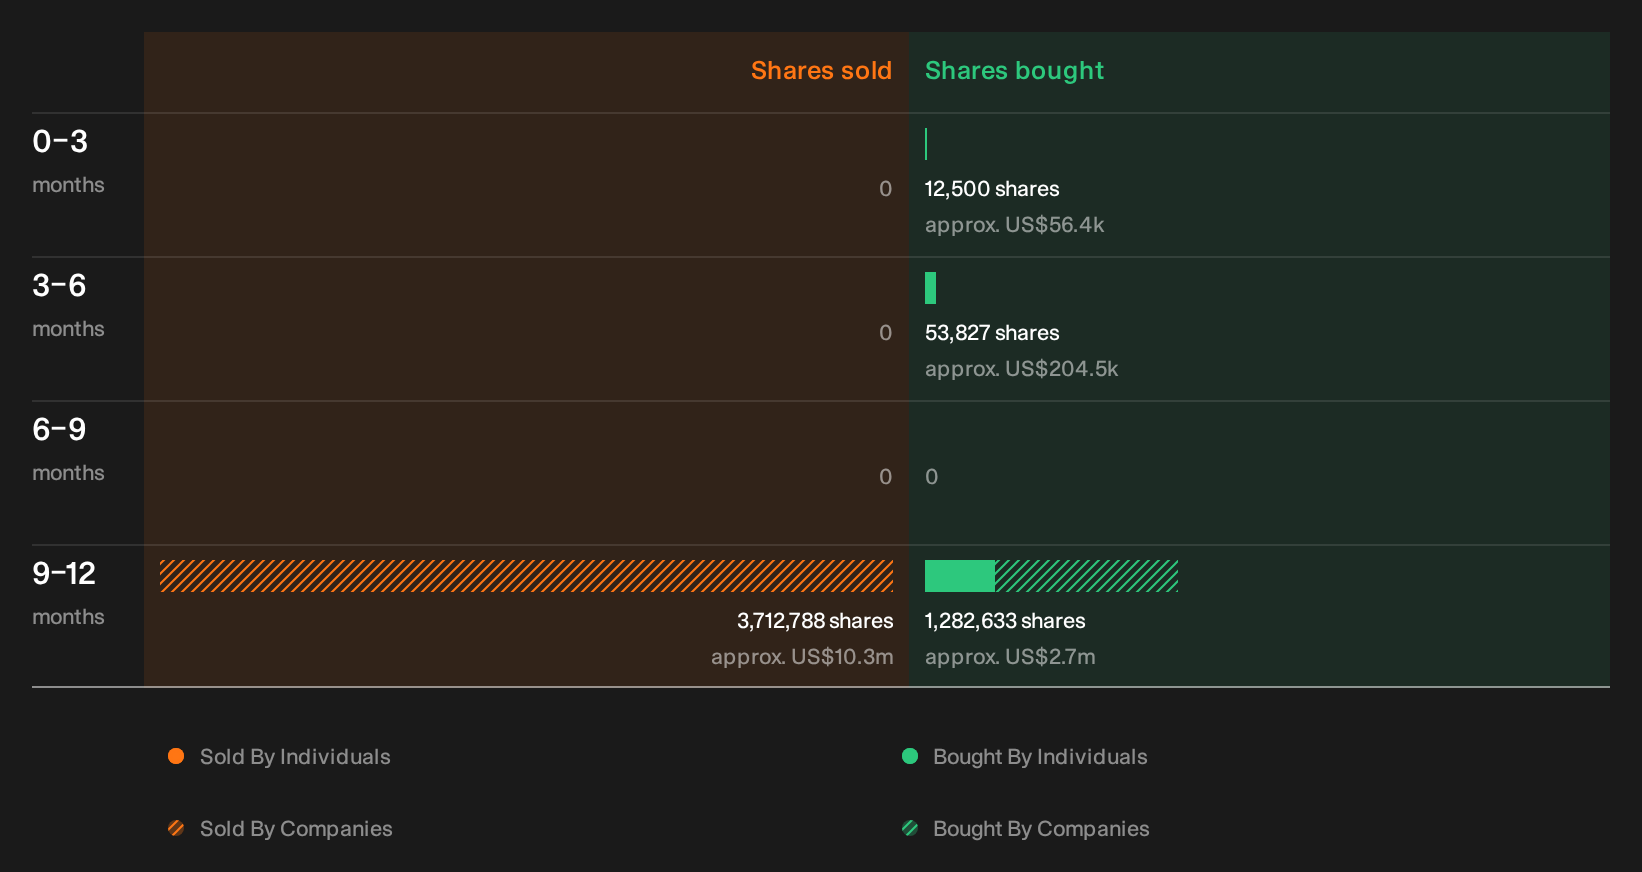Click the shares sold zero in 6-9 months row
Screen dimensions: 1642x872
pos(886,477)
